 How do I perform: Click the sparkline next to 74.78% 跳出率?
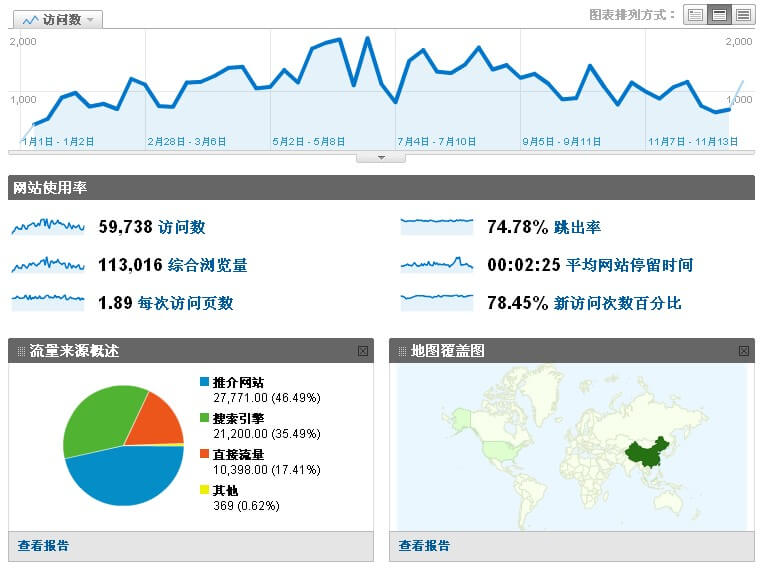click(437, 227)
